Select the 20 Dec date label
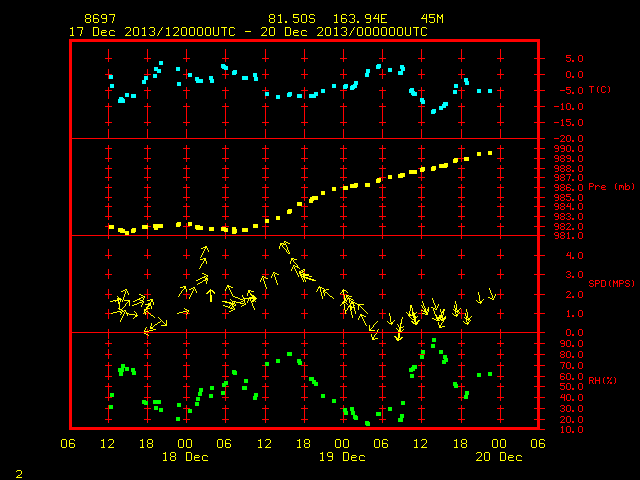Screen dimensions: 640x480 pyautogui.click(x=499, y=457)
